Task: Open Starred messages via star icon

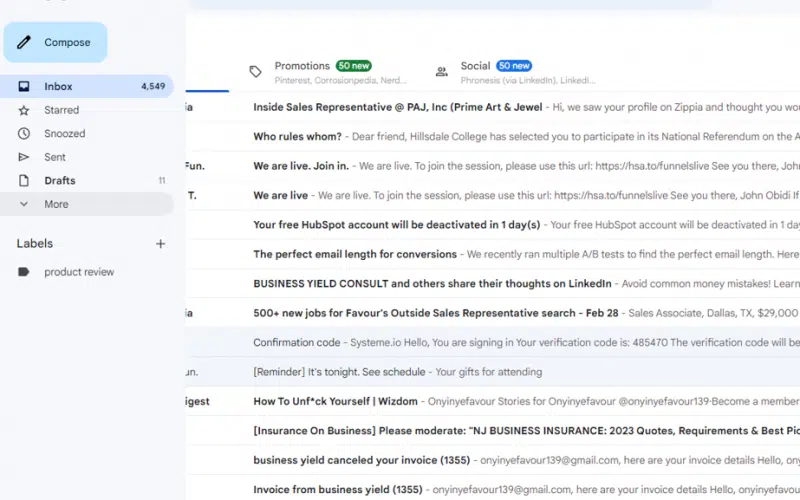Action: click(24, 110)
